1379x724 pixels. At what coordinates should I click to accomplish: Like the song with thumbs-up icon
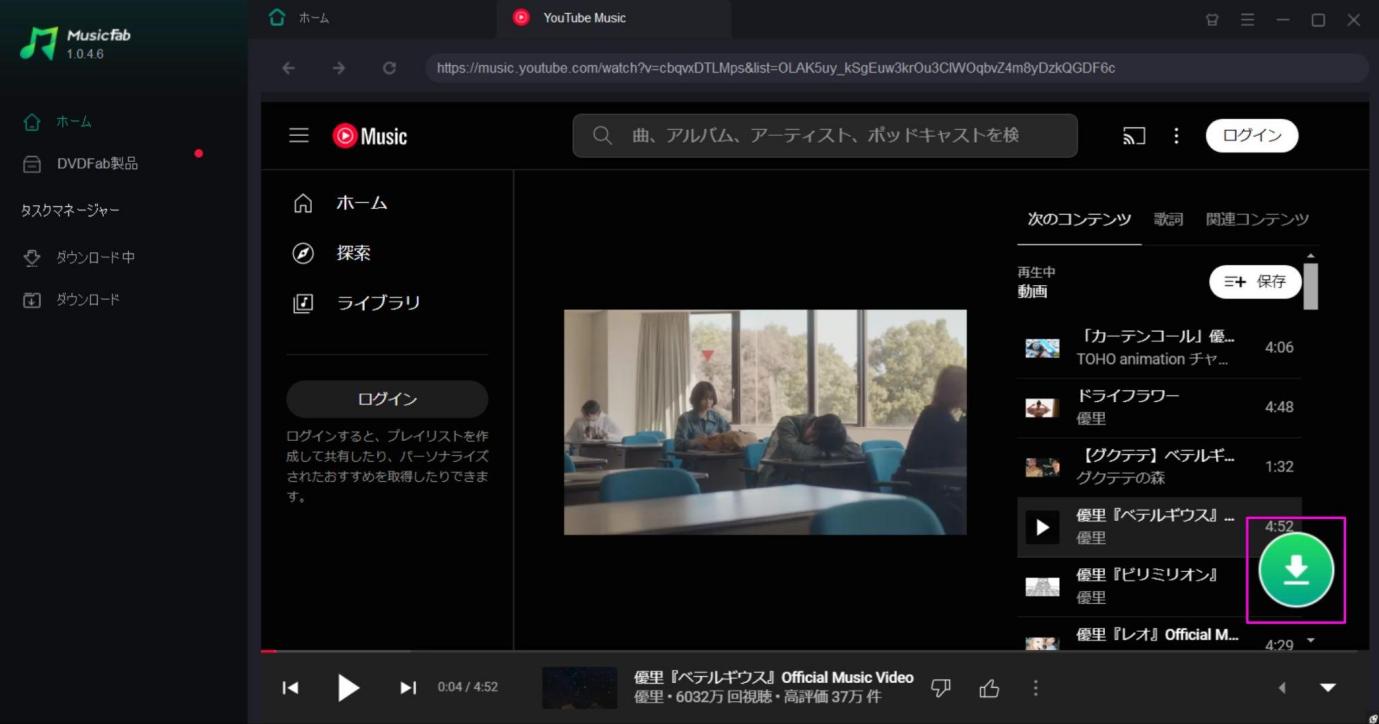(x=989, y=688)
